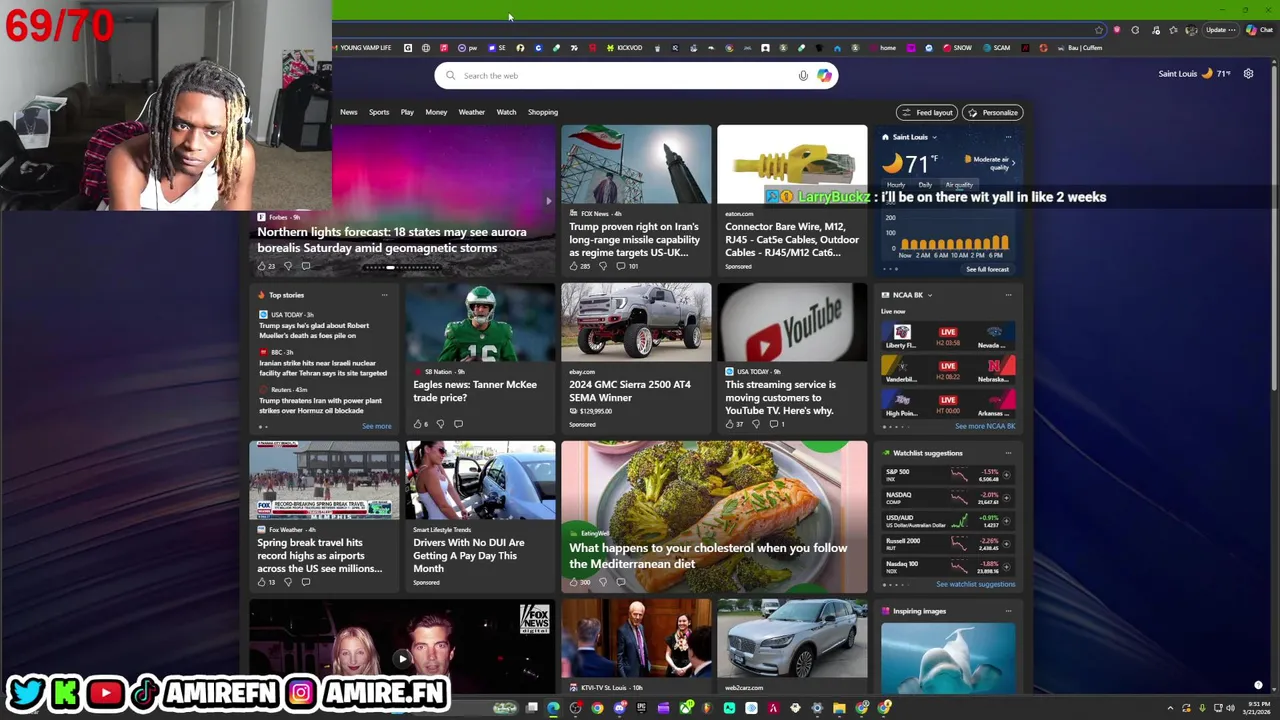This screenshot has width=1280, height=720.
Task: Add S&P 500 to watchlist
Action: (x=1007, y=475)
